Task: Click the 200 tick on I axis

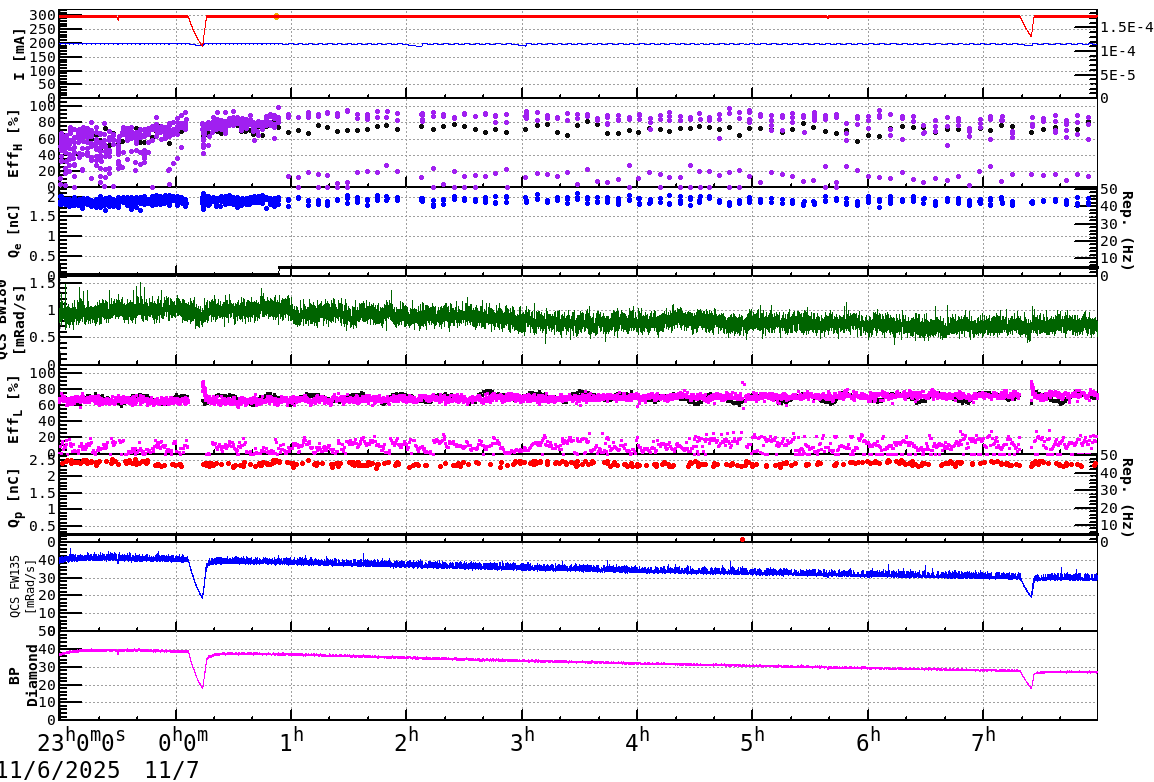Action: 44,43
